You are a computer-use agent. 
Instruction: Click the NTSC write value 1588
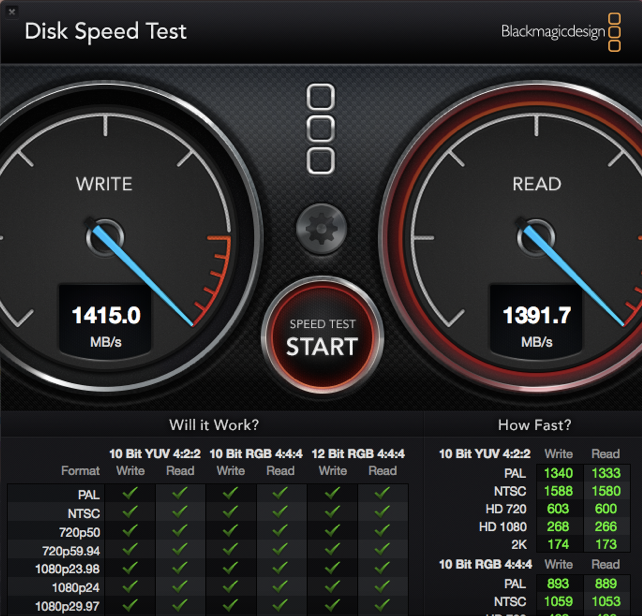tap(558, 491)
